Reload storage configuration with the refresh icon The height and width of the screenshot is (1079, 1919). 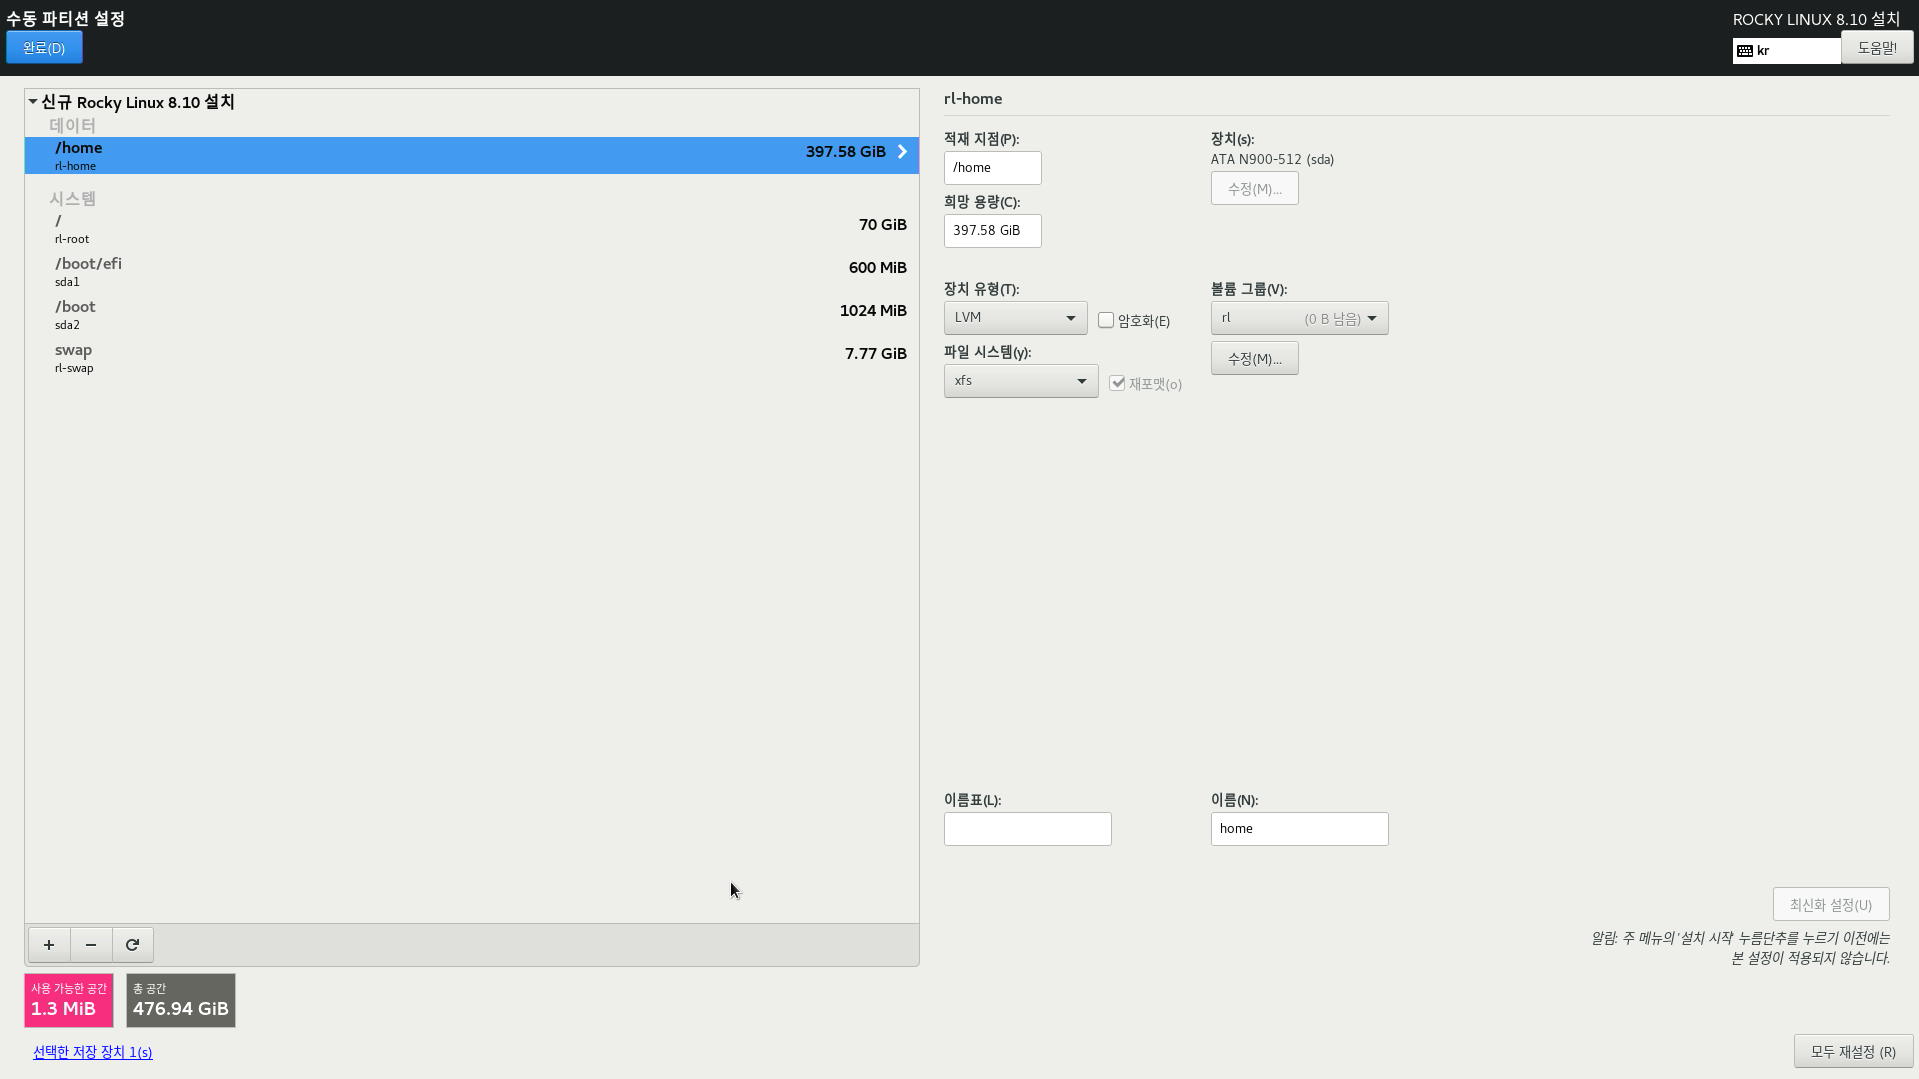coord(132,945)
